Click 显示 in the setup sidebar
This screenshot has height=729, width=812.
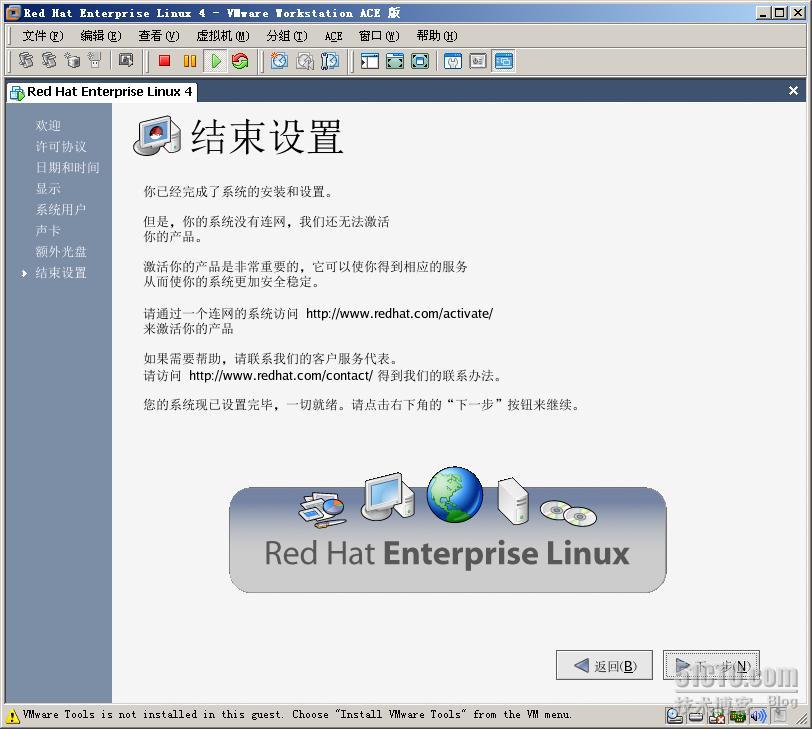48,188
